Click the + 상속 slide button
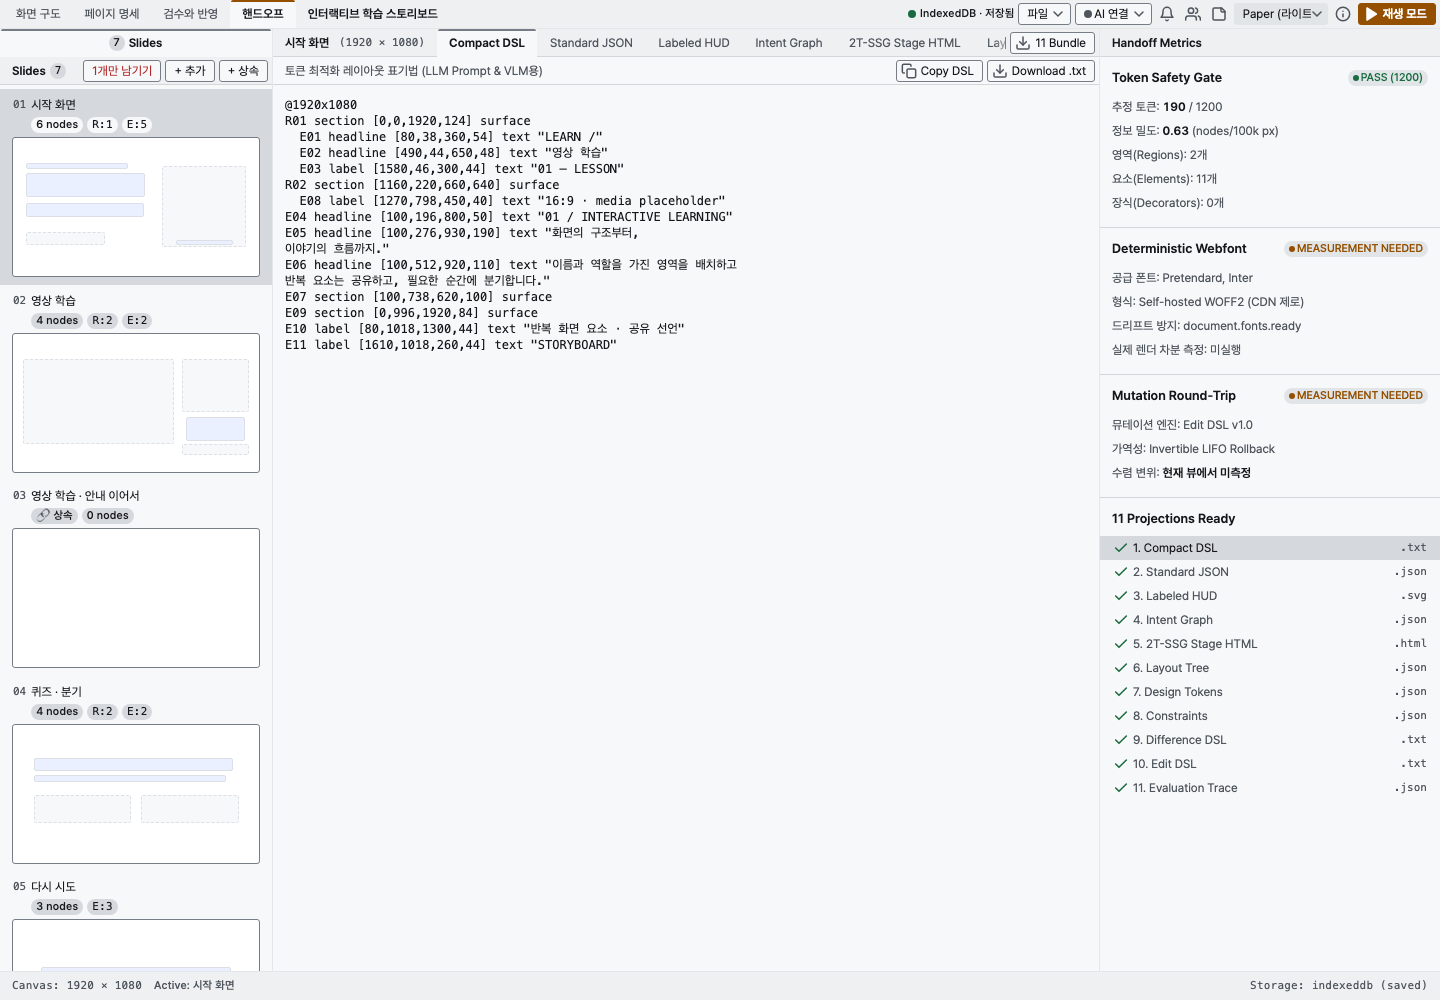This screenshot has height=1000, width=1440. 243,71
